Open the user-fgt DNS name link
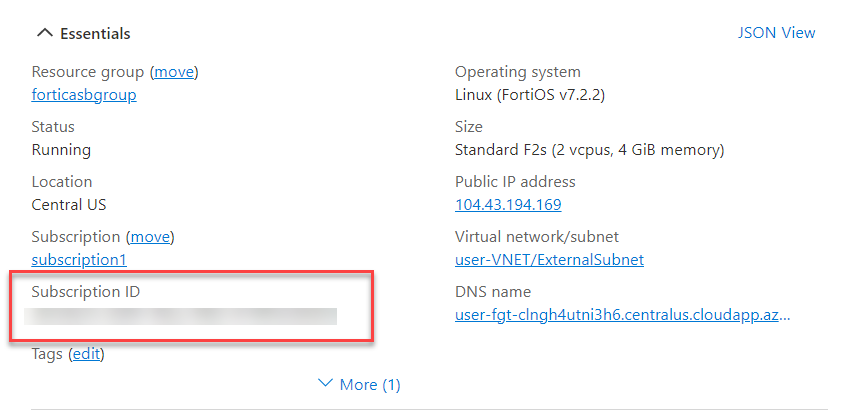The width and height of the screenshot is (844, 410). (x=622, y=316)
